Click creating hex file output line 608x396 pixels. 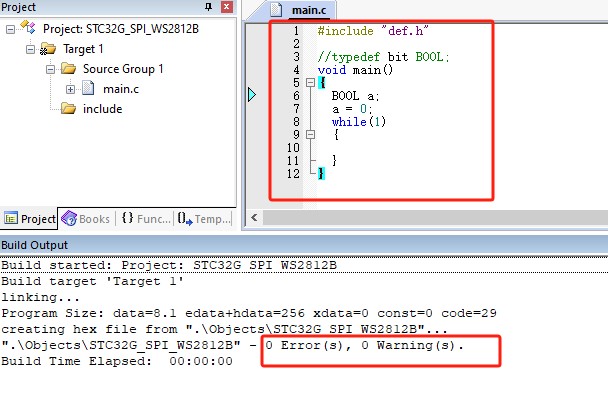[225, 329]
